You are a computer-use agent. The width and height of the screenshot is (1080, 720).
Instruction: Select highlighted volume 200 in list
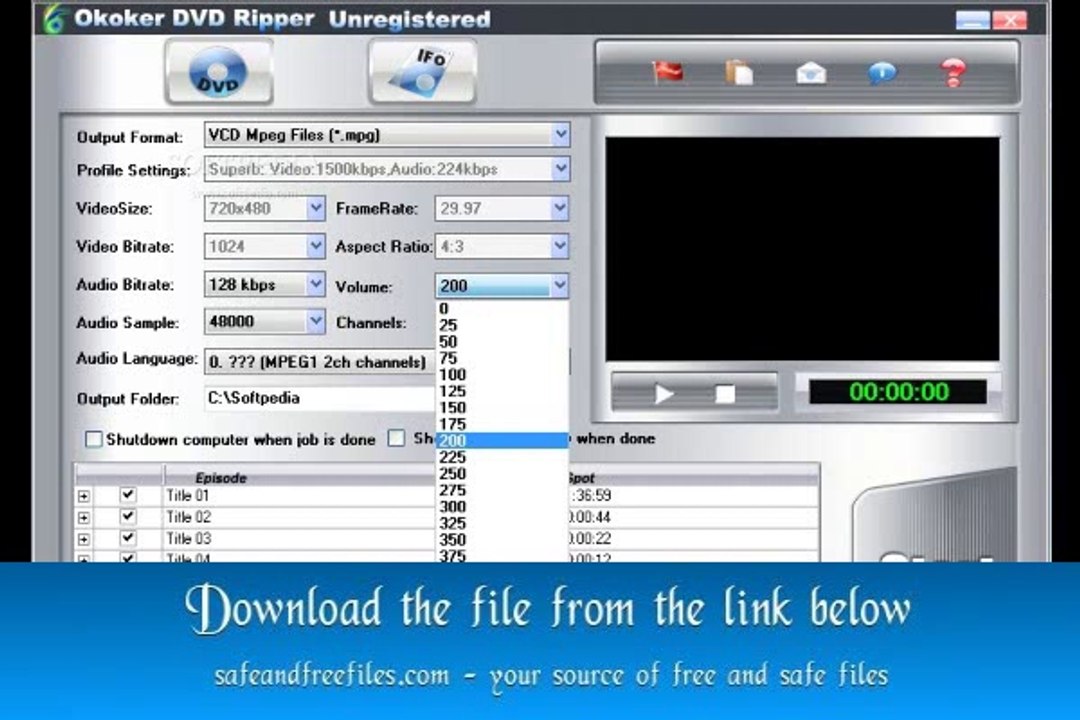(x=502, y=441)
